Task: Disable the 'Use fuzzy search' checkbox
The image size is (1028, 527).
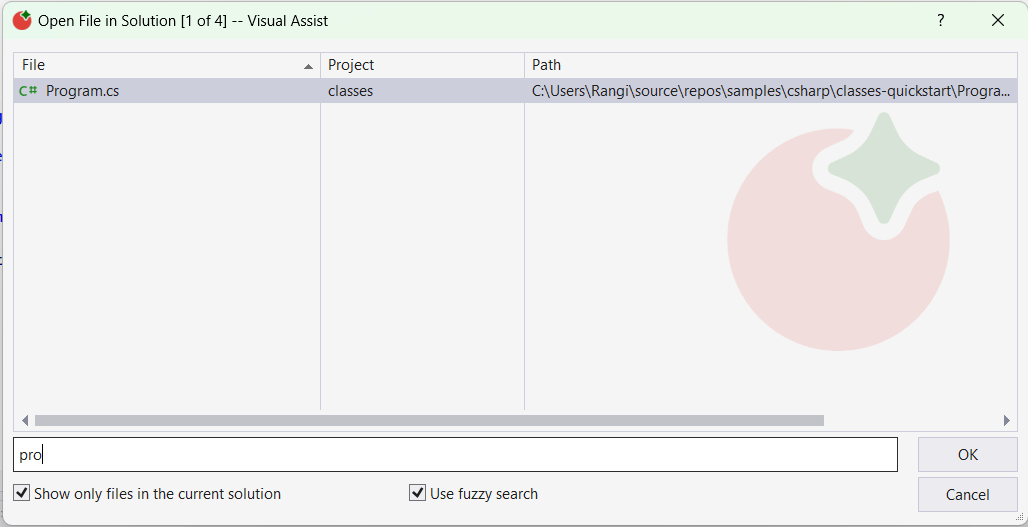Action: (418, 493)
